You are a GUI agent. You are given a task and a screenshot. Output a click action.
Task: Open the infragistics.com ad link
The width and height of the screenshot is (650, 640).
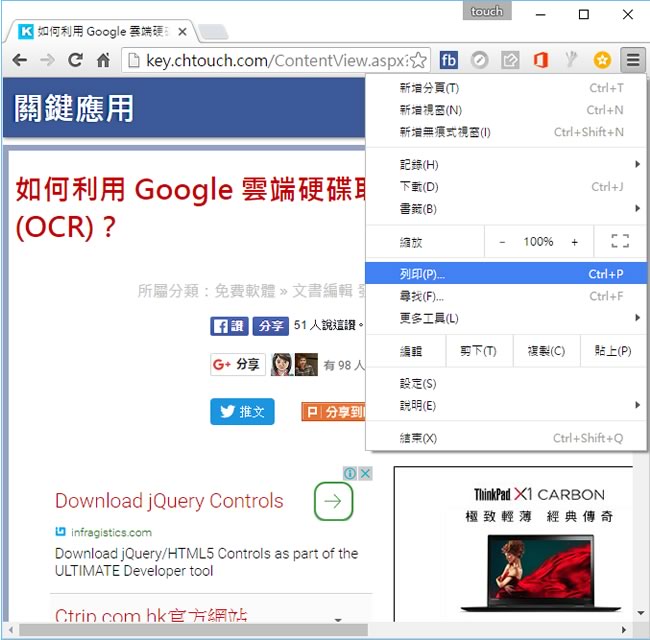111,532
